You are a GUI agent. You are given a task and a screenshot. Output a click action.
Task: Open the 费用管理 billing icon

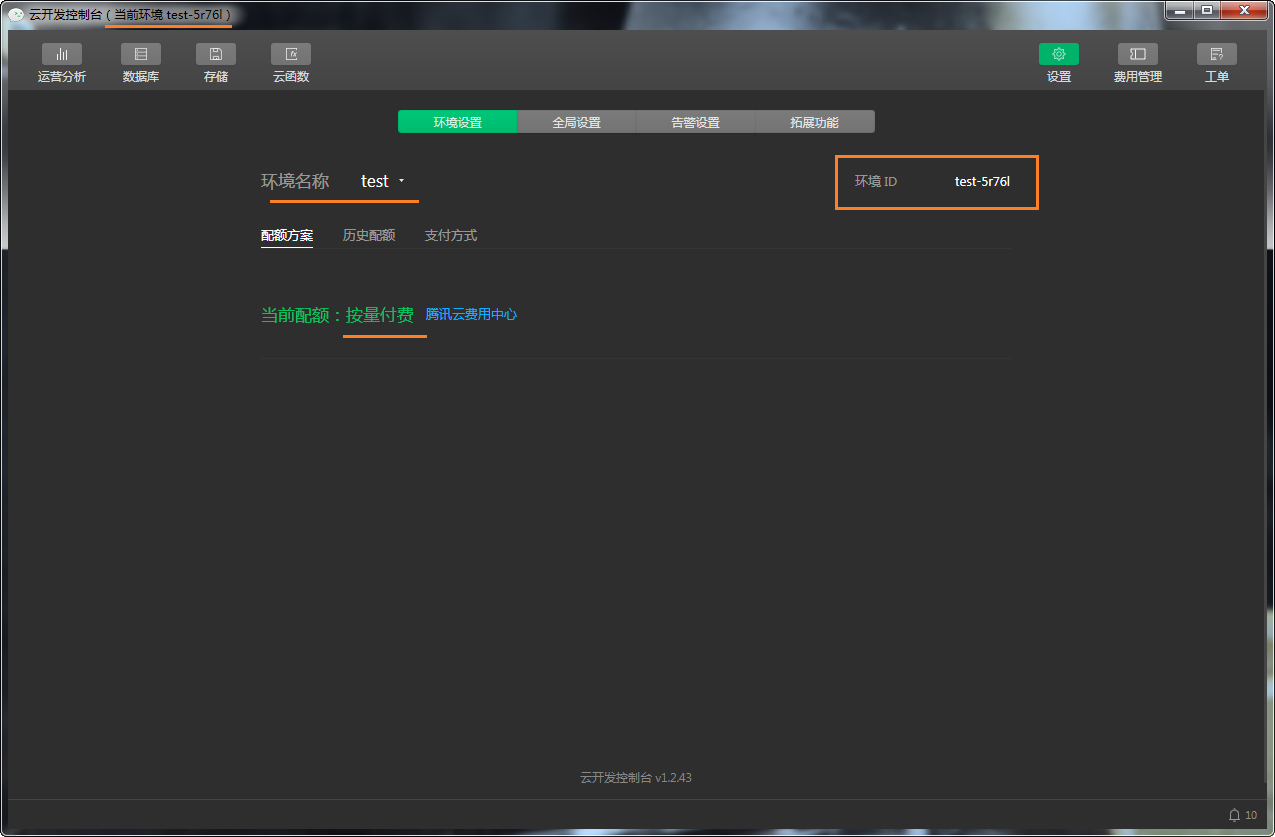tap(1138, 54)
